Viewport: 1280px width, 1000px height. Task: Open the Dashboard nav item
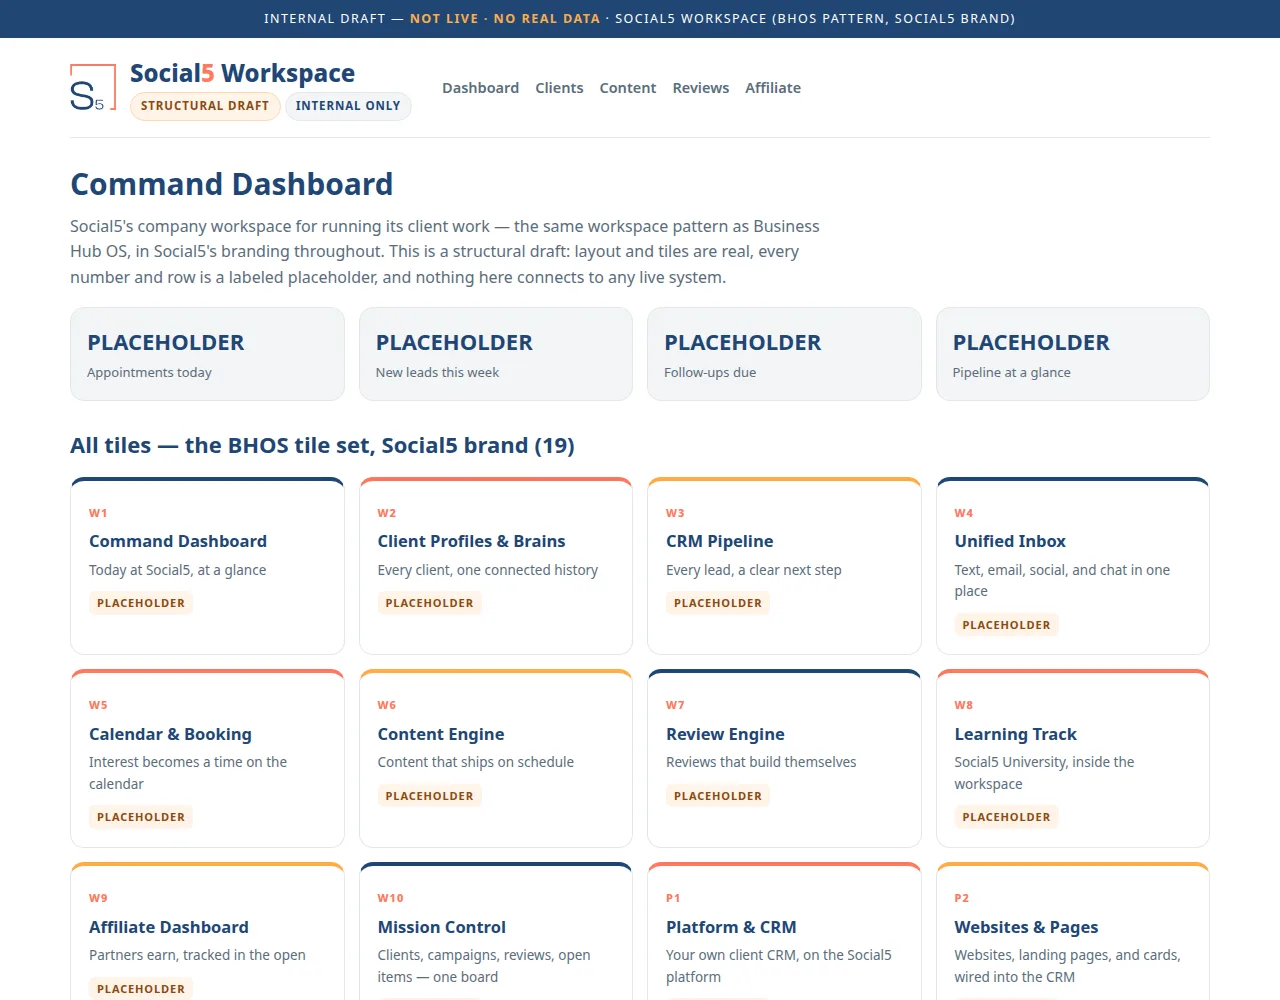(x=480, y=88)
